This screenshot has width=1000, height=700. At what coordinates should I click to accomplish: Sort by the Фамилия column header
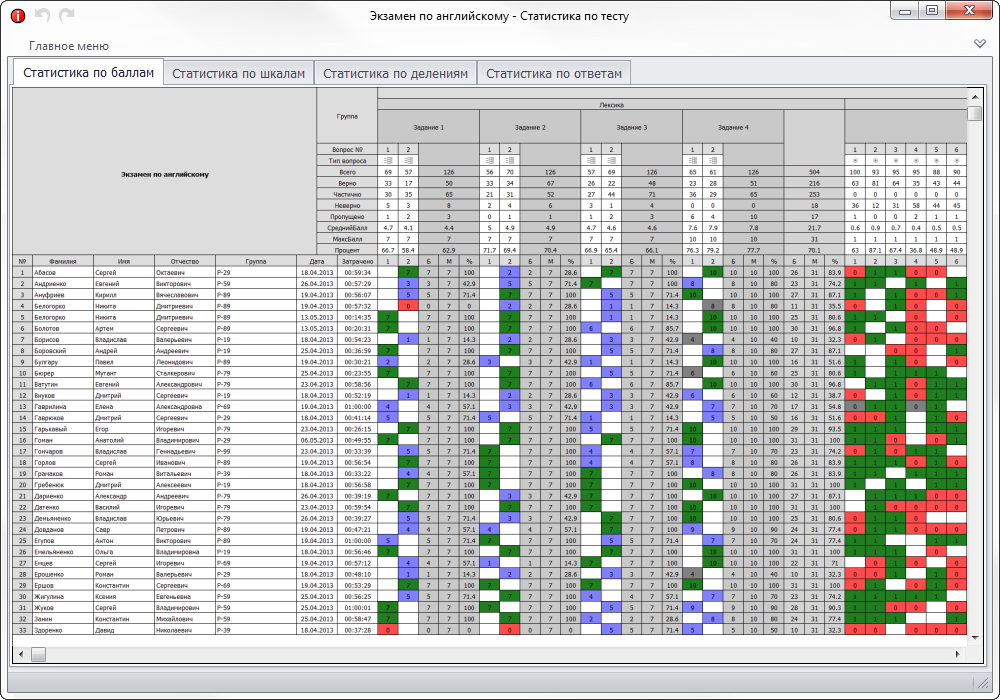pos(62,260)
